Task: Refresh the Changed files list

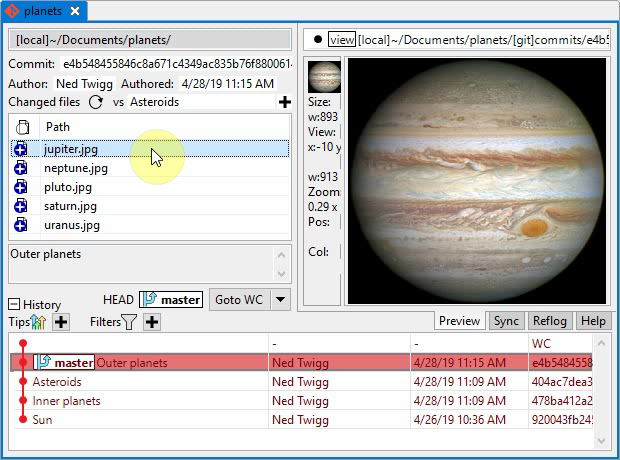Action: 96,102
